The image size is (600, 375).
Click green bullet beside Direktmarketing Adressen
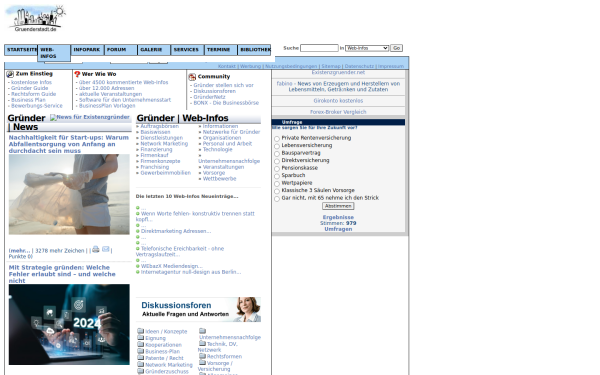(138, 231)
